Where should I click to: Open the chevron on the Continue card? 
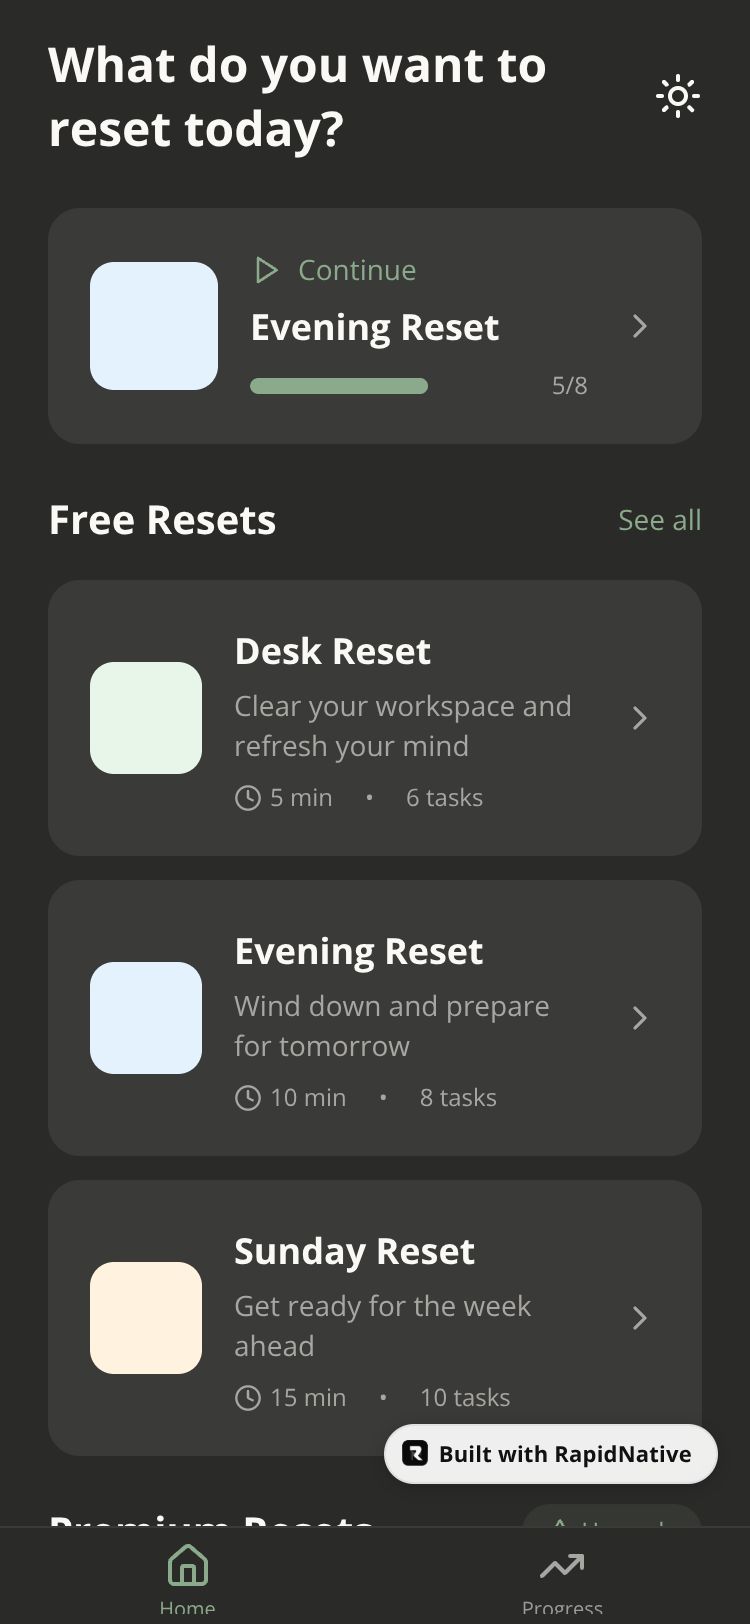(640, 326)
